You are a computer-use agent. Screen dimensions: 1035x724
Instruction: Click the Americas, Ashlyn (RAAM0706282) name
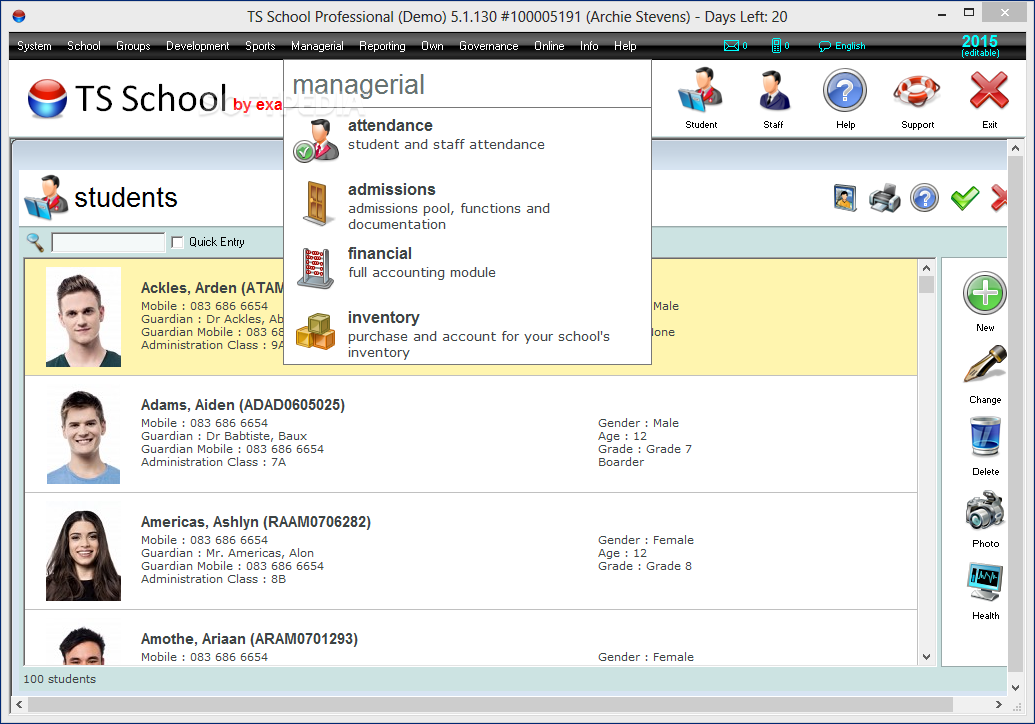[255, 521]
